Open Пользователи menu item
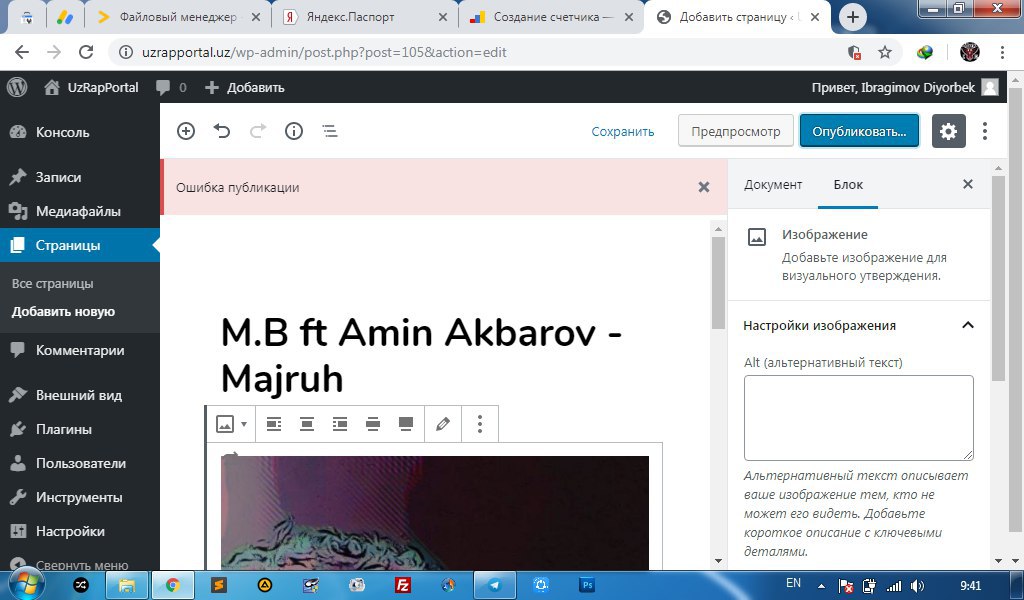The image size is (1024, 600). pyautogui.click(x=80, y=463)
